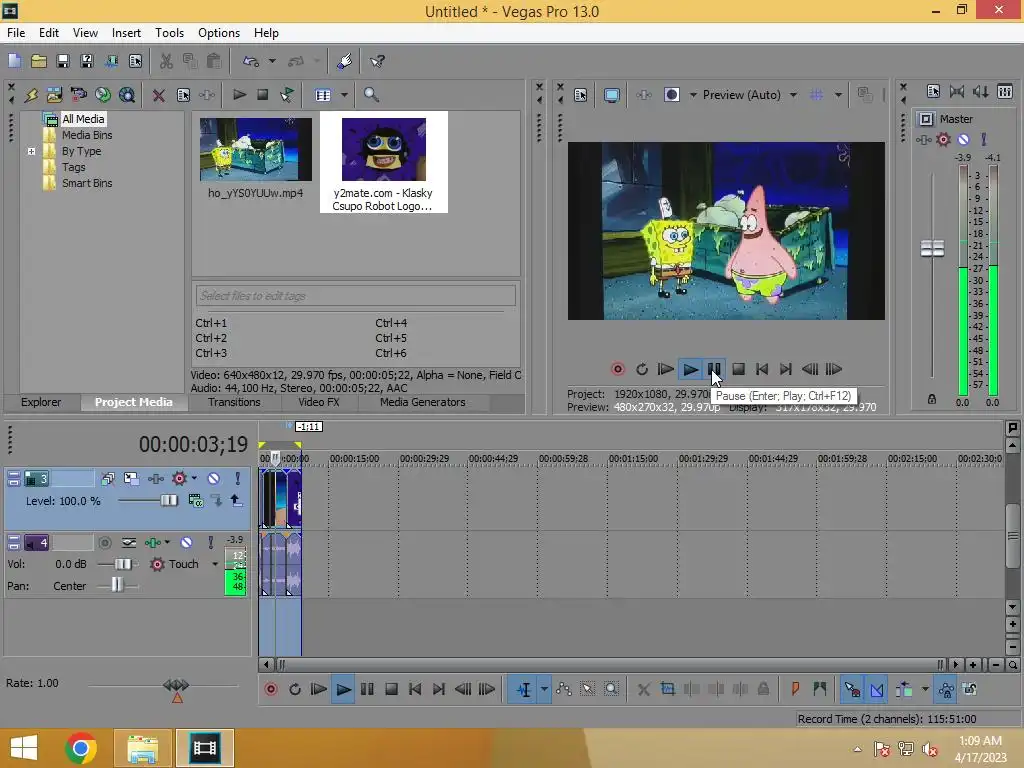Click the audio track Vol slider handle
The height and width of the screenshot is (768, 1024).
(123, 564)
